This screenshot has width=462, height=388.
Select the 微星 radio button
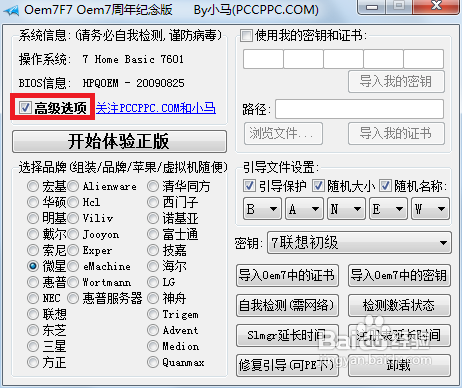(33, 266)
